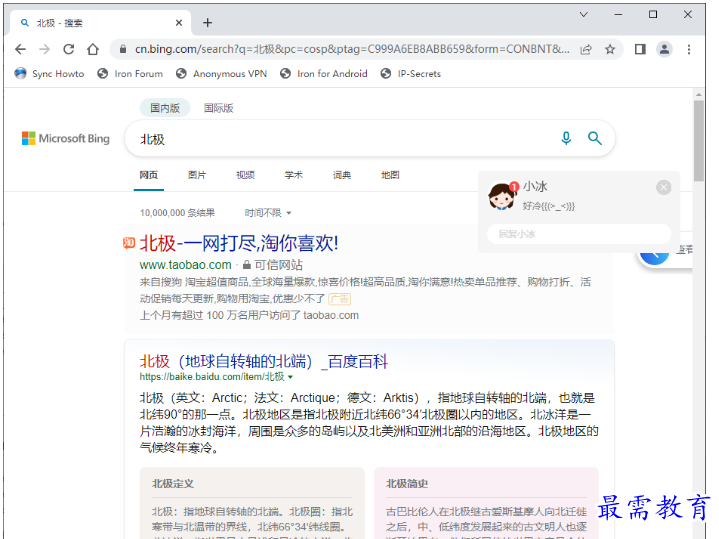Close the 北极 - 搜索 tab
The height and width of the screenshot is (539, 719).
(179, 22)
